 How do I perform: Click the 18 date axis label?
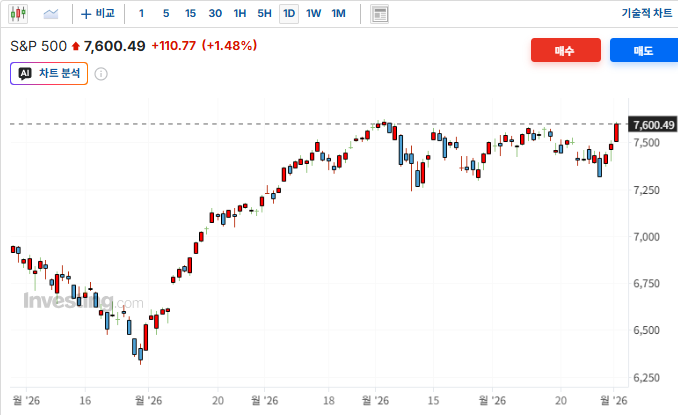pos(329,401)
